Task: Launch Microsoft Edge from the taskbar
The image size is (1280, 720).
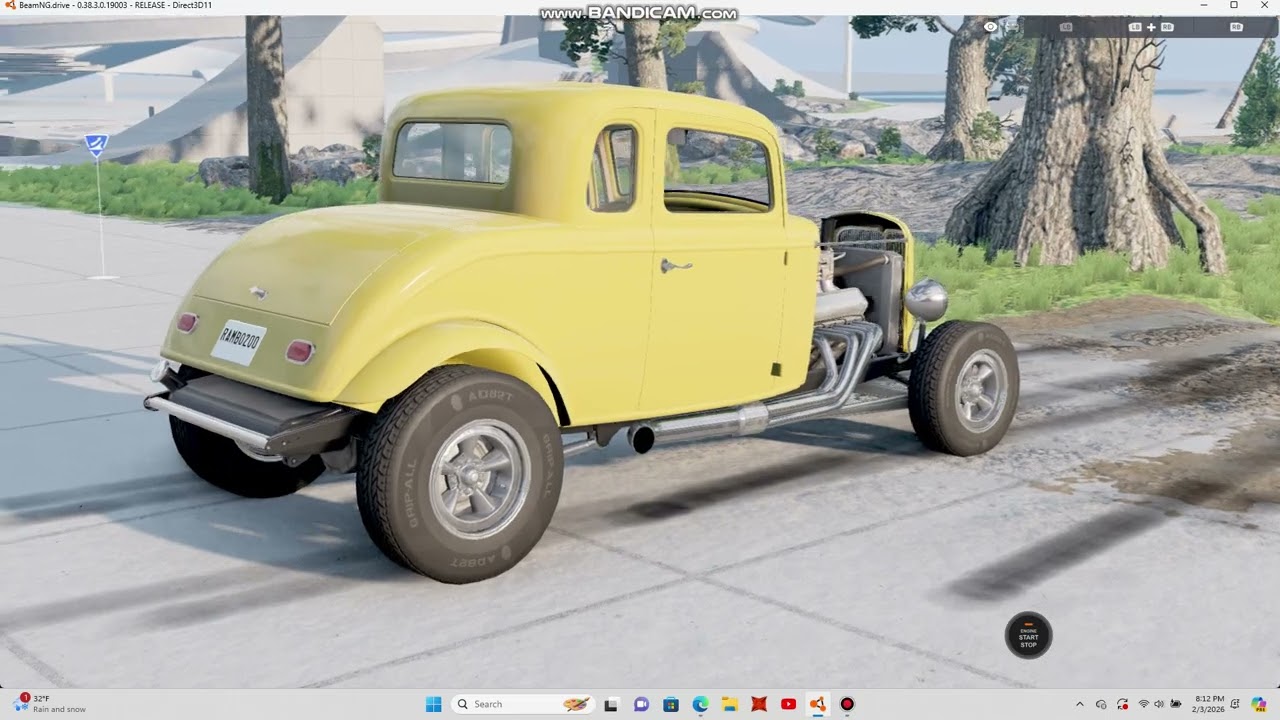Action: [700, 704]
